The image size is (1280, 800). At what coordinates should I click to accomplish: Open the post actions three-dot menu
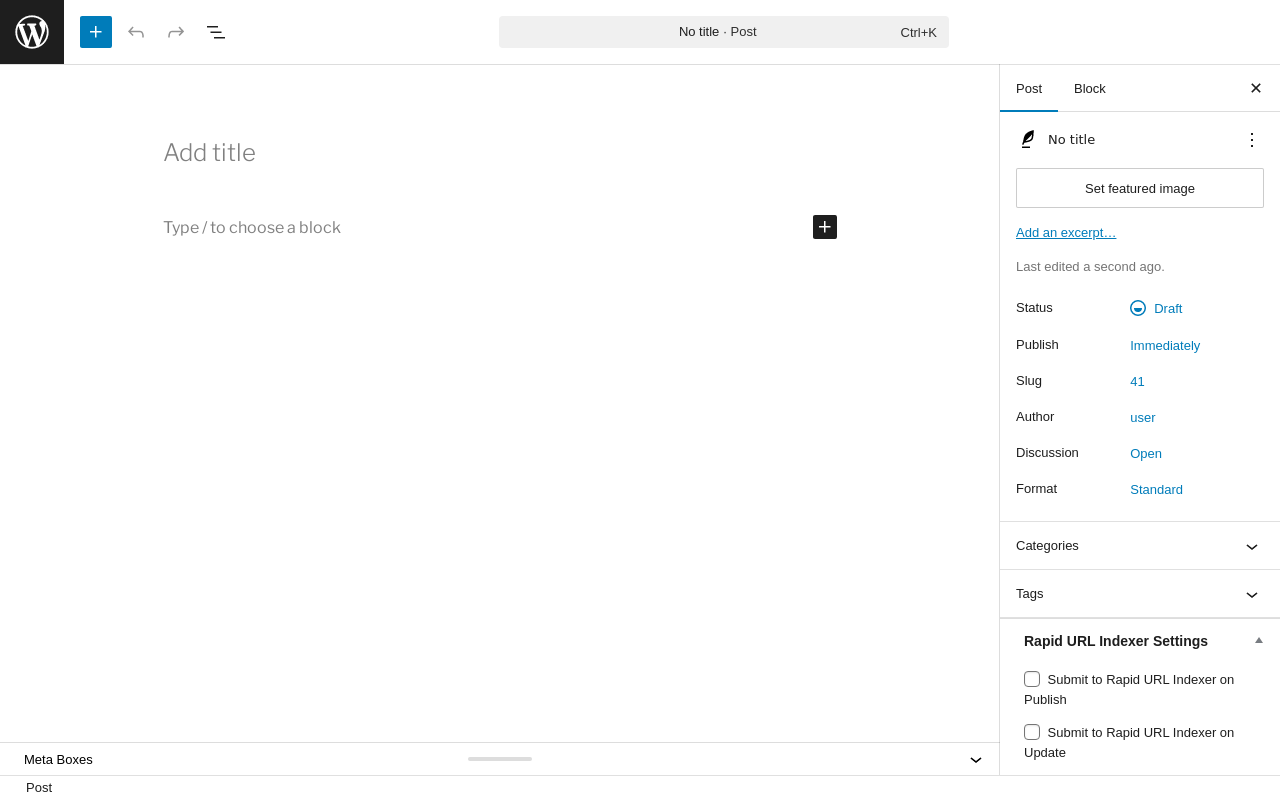[1252, 140]
